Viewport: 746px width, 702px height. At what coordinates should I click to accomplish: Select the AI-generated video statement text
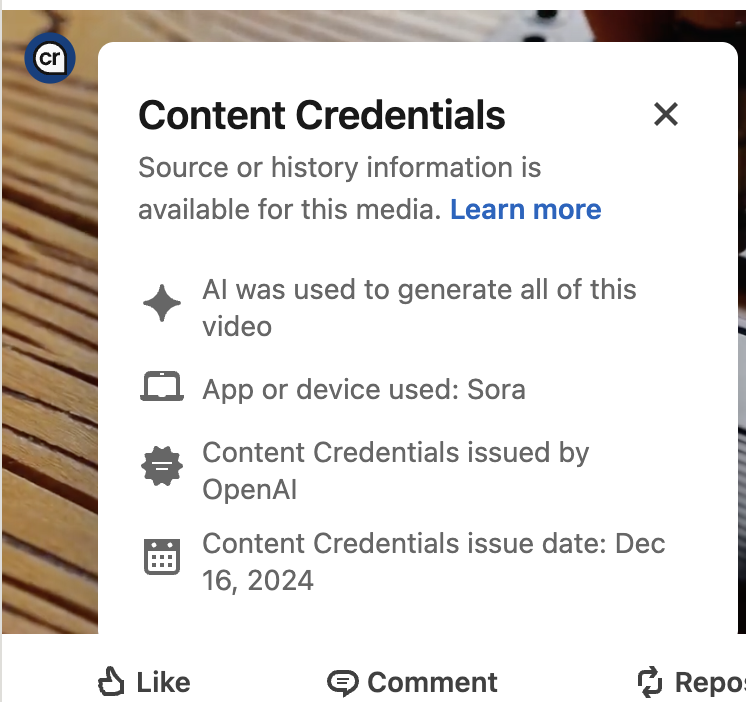[x=419, y=307]
